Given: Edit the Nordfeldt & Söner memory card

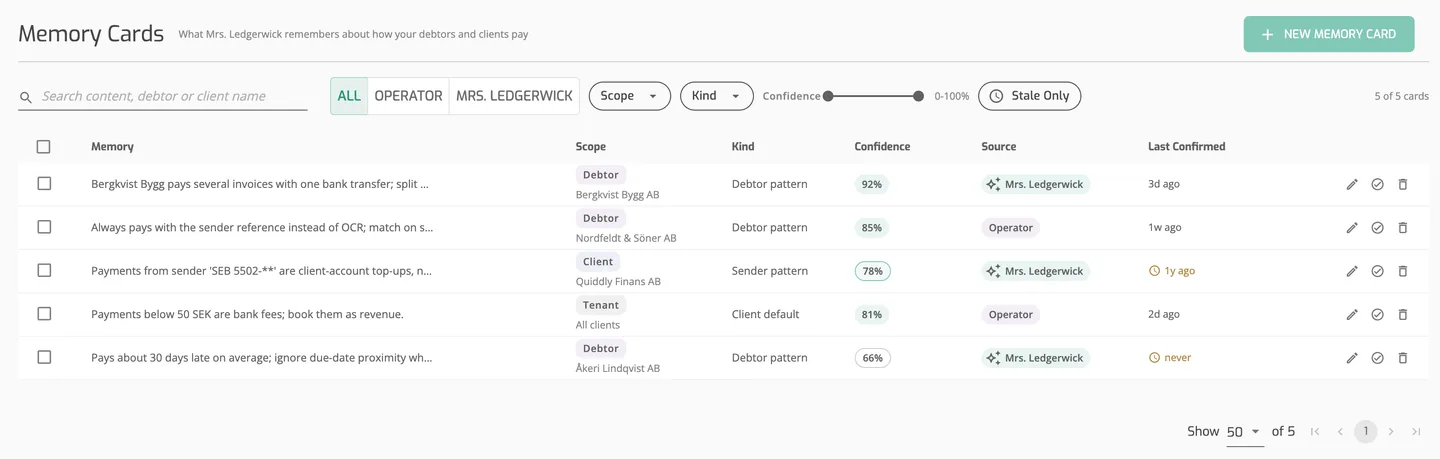Looking at the screenshot, I should [1352, 227].
